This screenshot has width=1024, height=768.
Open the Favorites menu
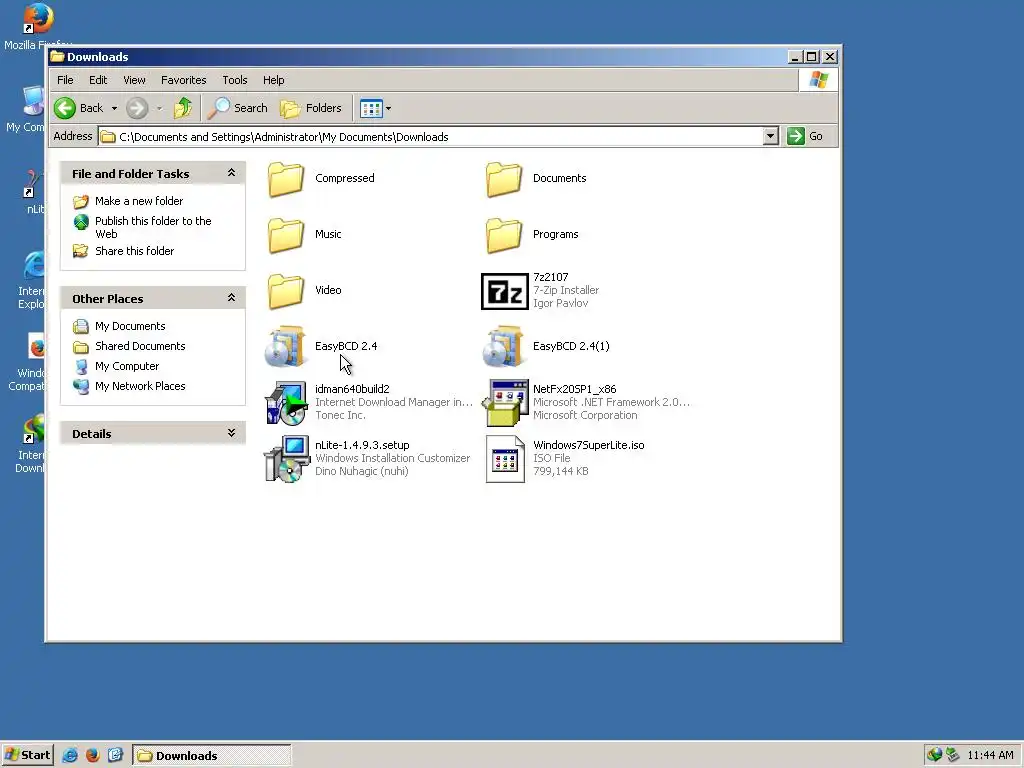(184, 80)
